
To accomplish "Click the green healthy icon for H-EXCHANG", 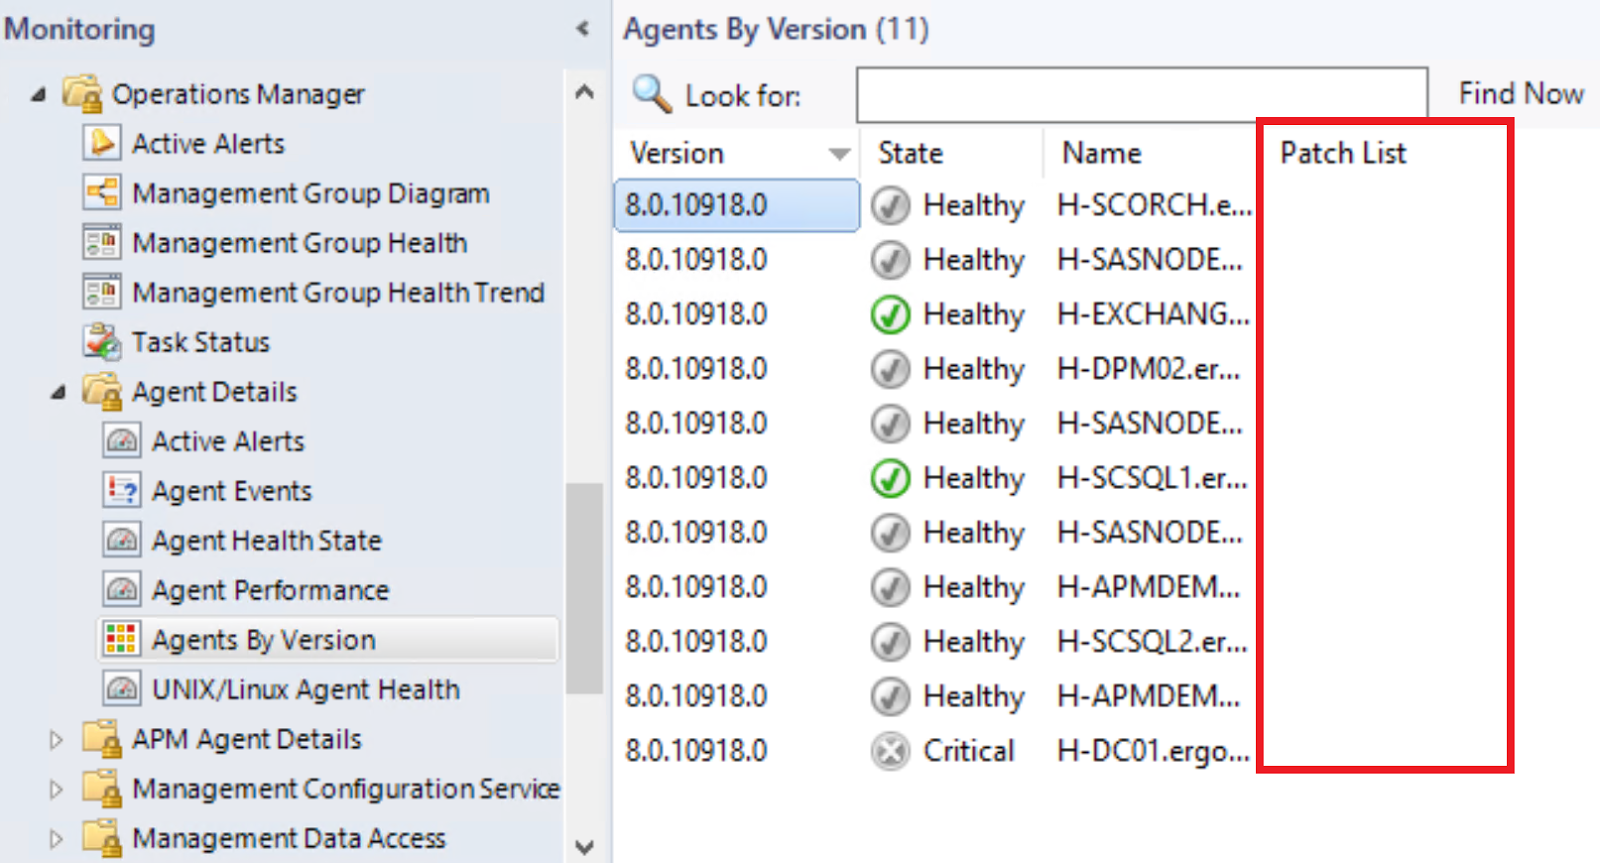I will pyautogui.click(x=890, y=315).
